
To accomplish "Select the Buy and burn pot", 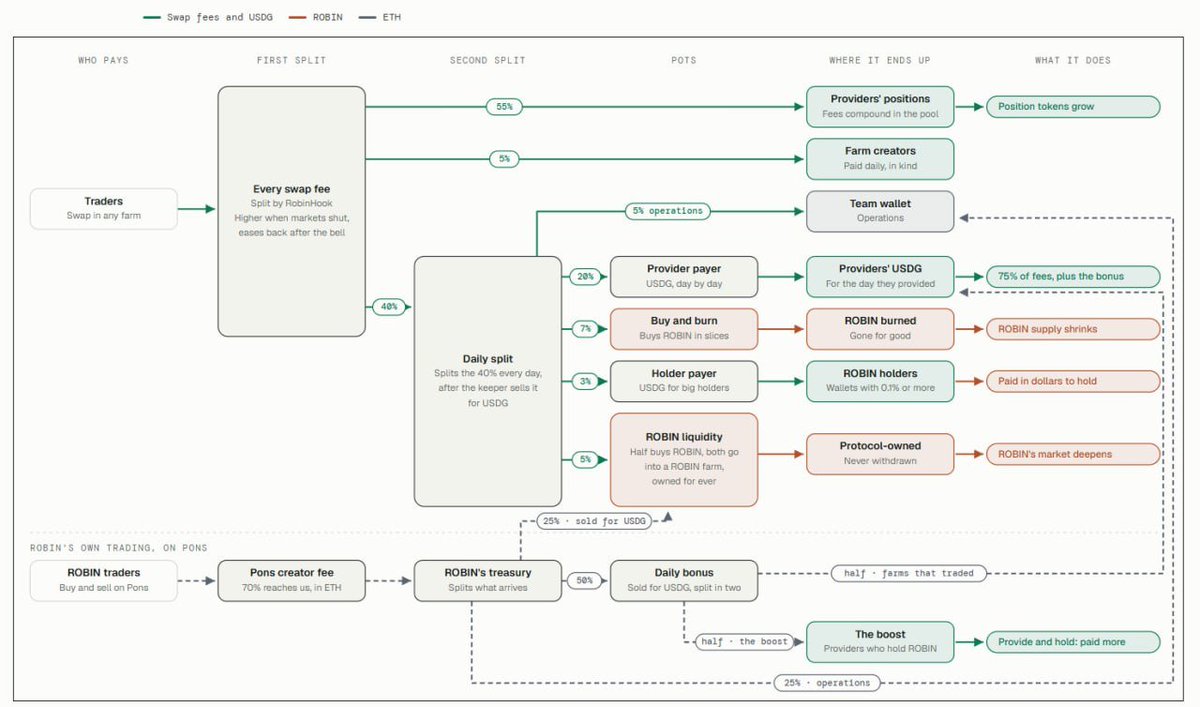I will click(684, 328).
